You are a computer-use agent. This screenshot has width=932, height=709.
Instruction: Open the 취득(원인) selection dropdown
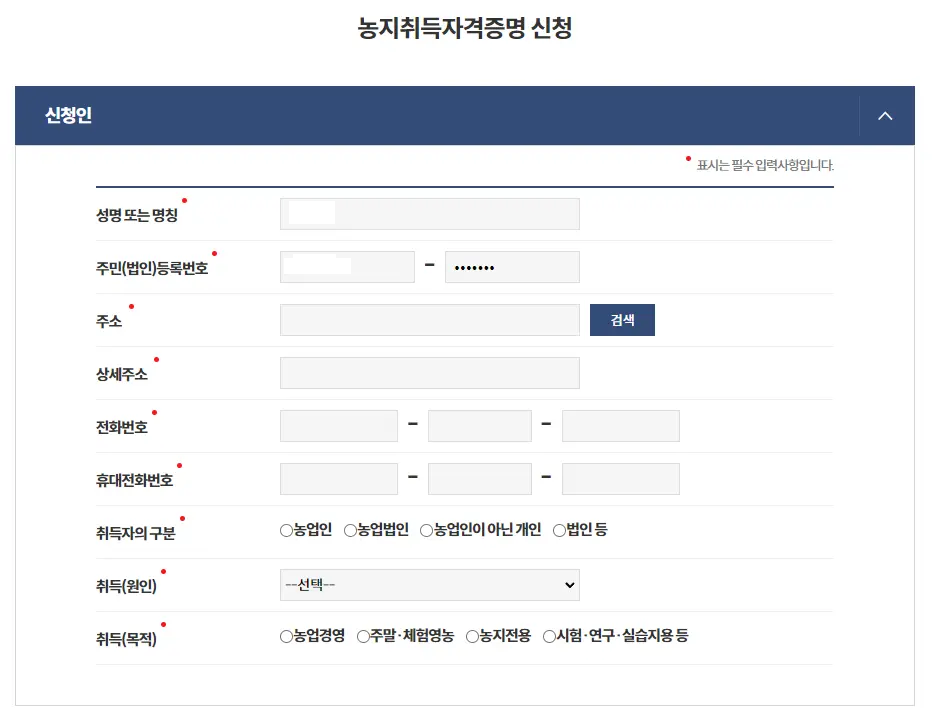[429, 584]
